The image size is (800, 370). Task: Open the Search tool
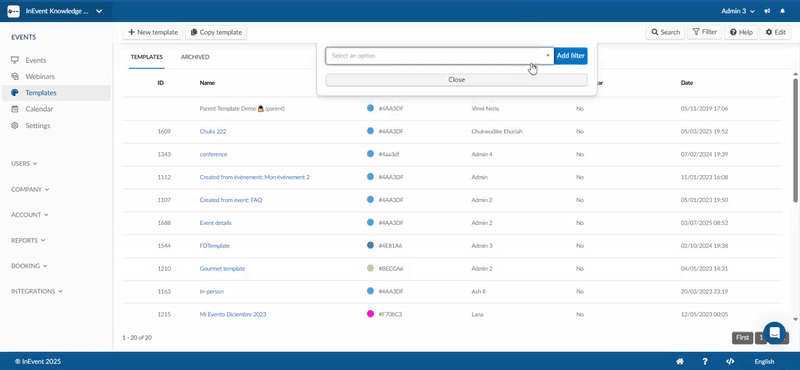point(665,32)
